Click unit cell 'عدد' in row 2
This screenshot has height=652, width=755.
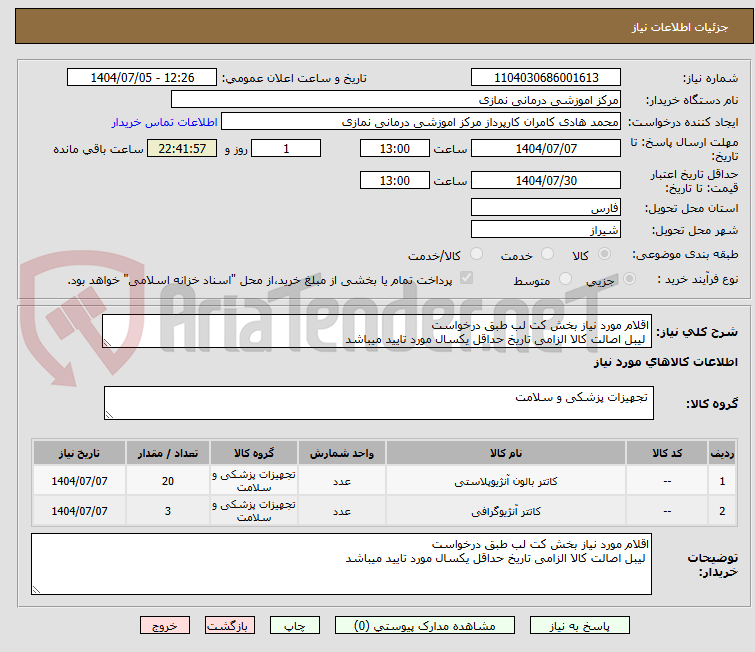coord(341,511)
